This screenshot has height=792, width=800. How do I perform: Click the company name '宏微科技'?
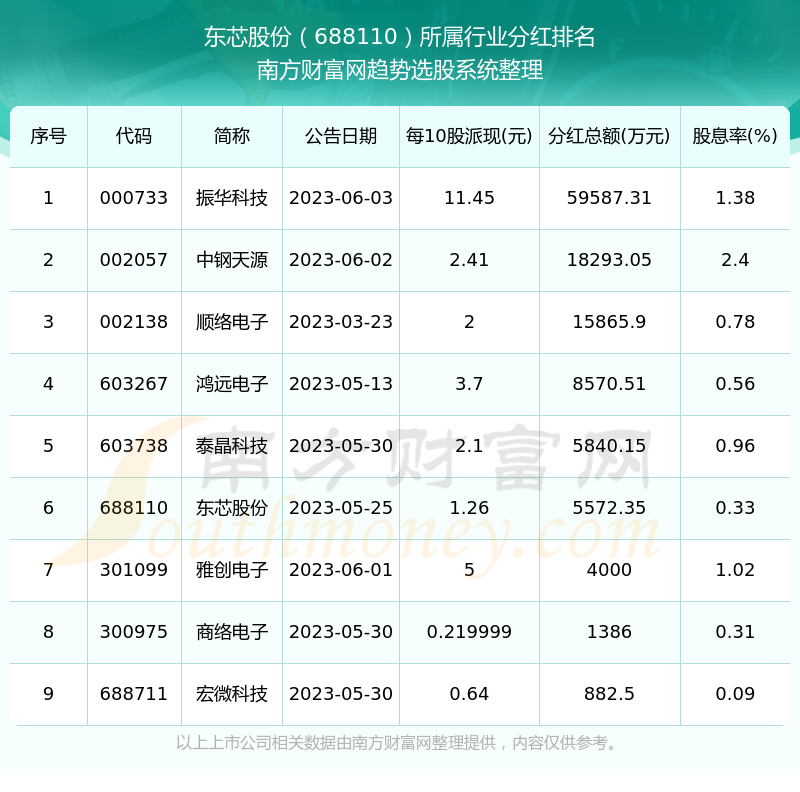tap(232, 694)
